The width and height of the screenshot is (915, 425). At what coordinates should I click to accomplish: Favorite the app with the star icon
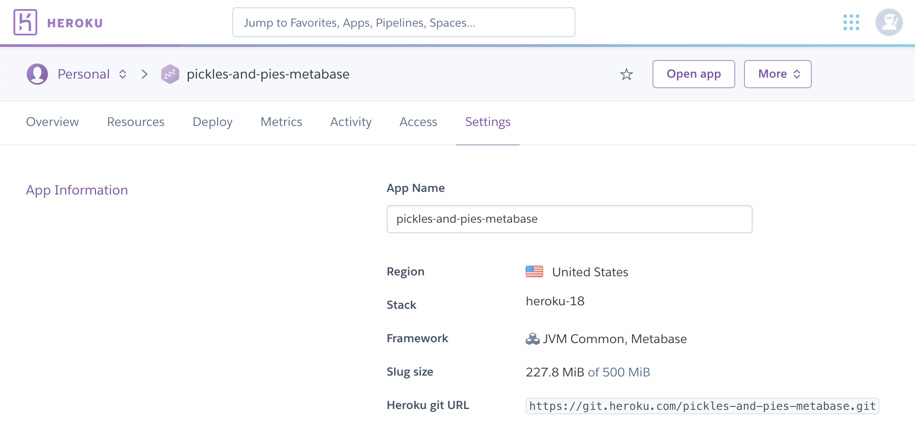(x=626, y=74)
